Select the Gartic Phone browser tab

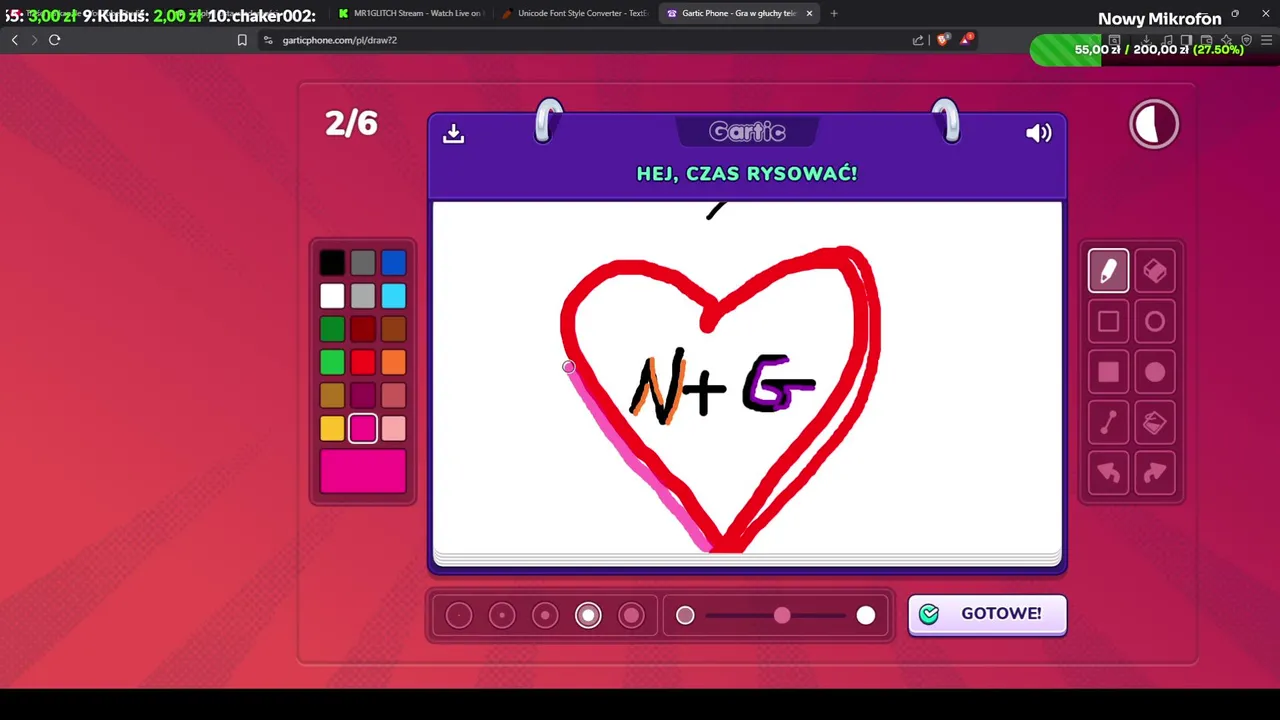tap(738, 13)
